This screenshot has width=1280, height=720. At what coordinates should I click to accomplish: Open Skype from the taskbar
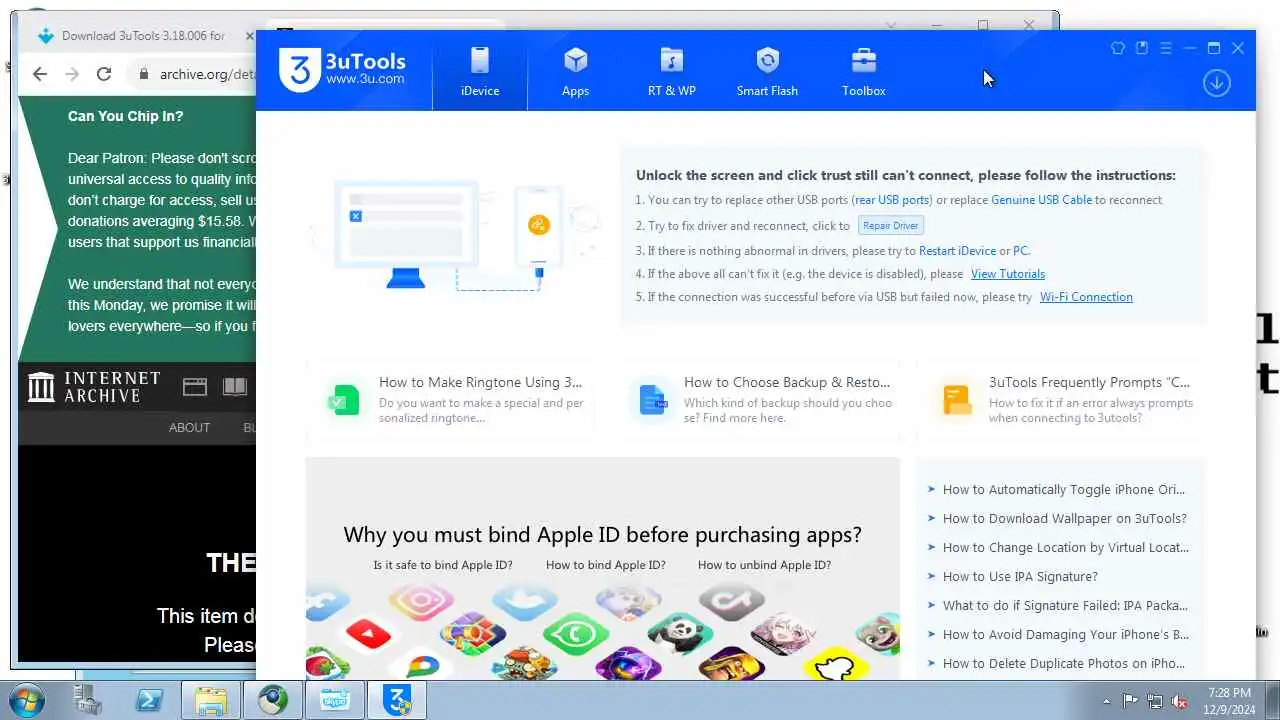334,700
